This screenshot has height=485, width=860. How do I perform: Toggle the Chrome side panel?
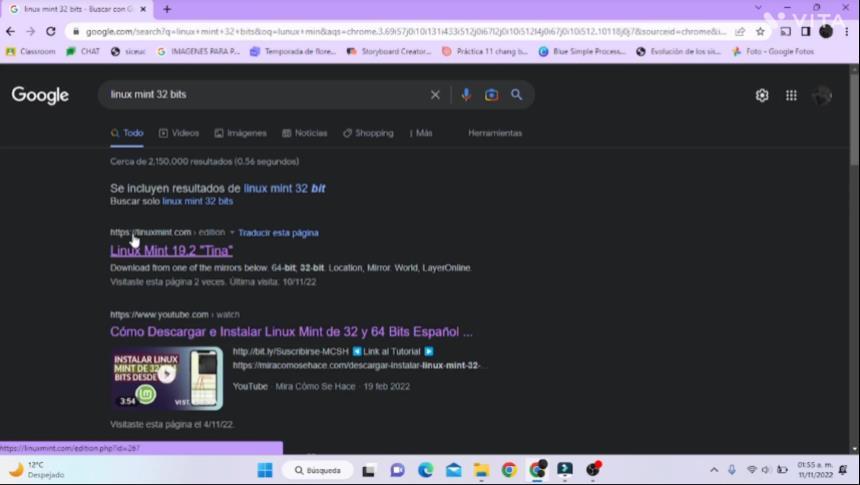coord(806,32)
